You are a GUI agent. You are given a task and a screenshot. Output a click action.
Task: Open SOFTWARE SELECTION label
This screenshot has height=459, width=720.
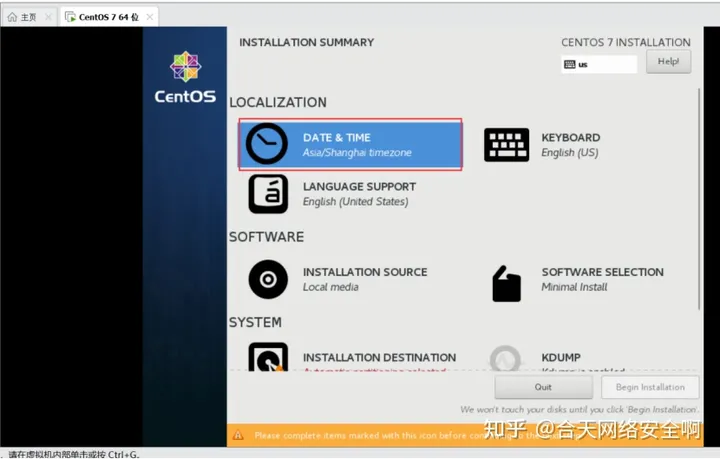click(602, 272)
